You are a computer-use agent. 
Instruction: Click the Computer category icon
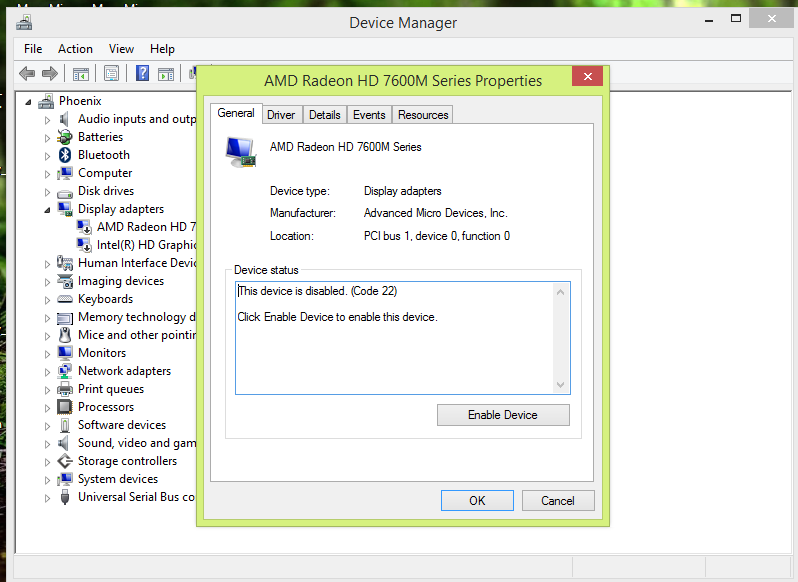(65, 173)
